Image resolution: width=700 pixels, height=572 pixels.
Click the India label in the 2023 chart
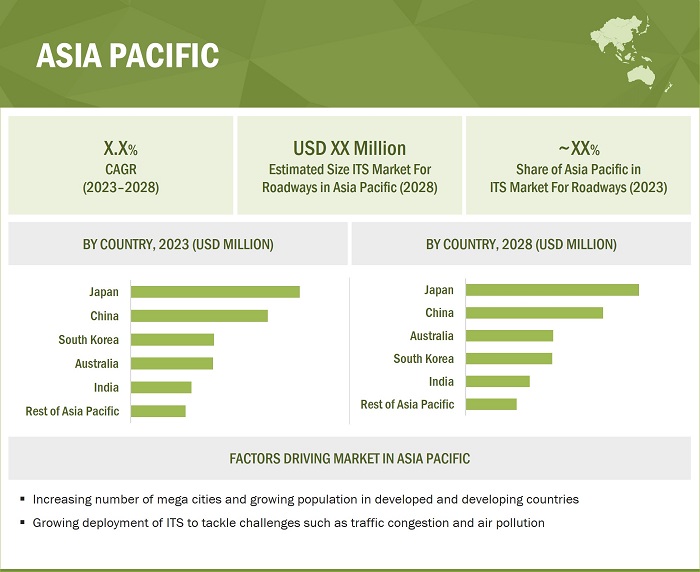coord(106,387)
